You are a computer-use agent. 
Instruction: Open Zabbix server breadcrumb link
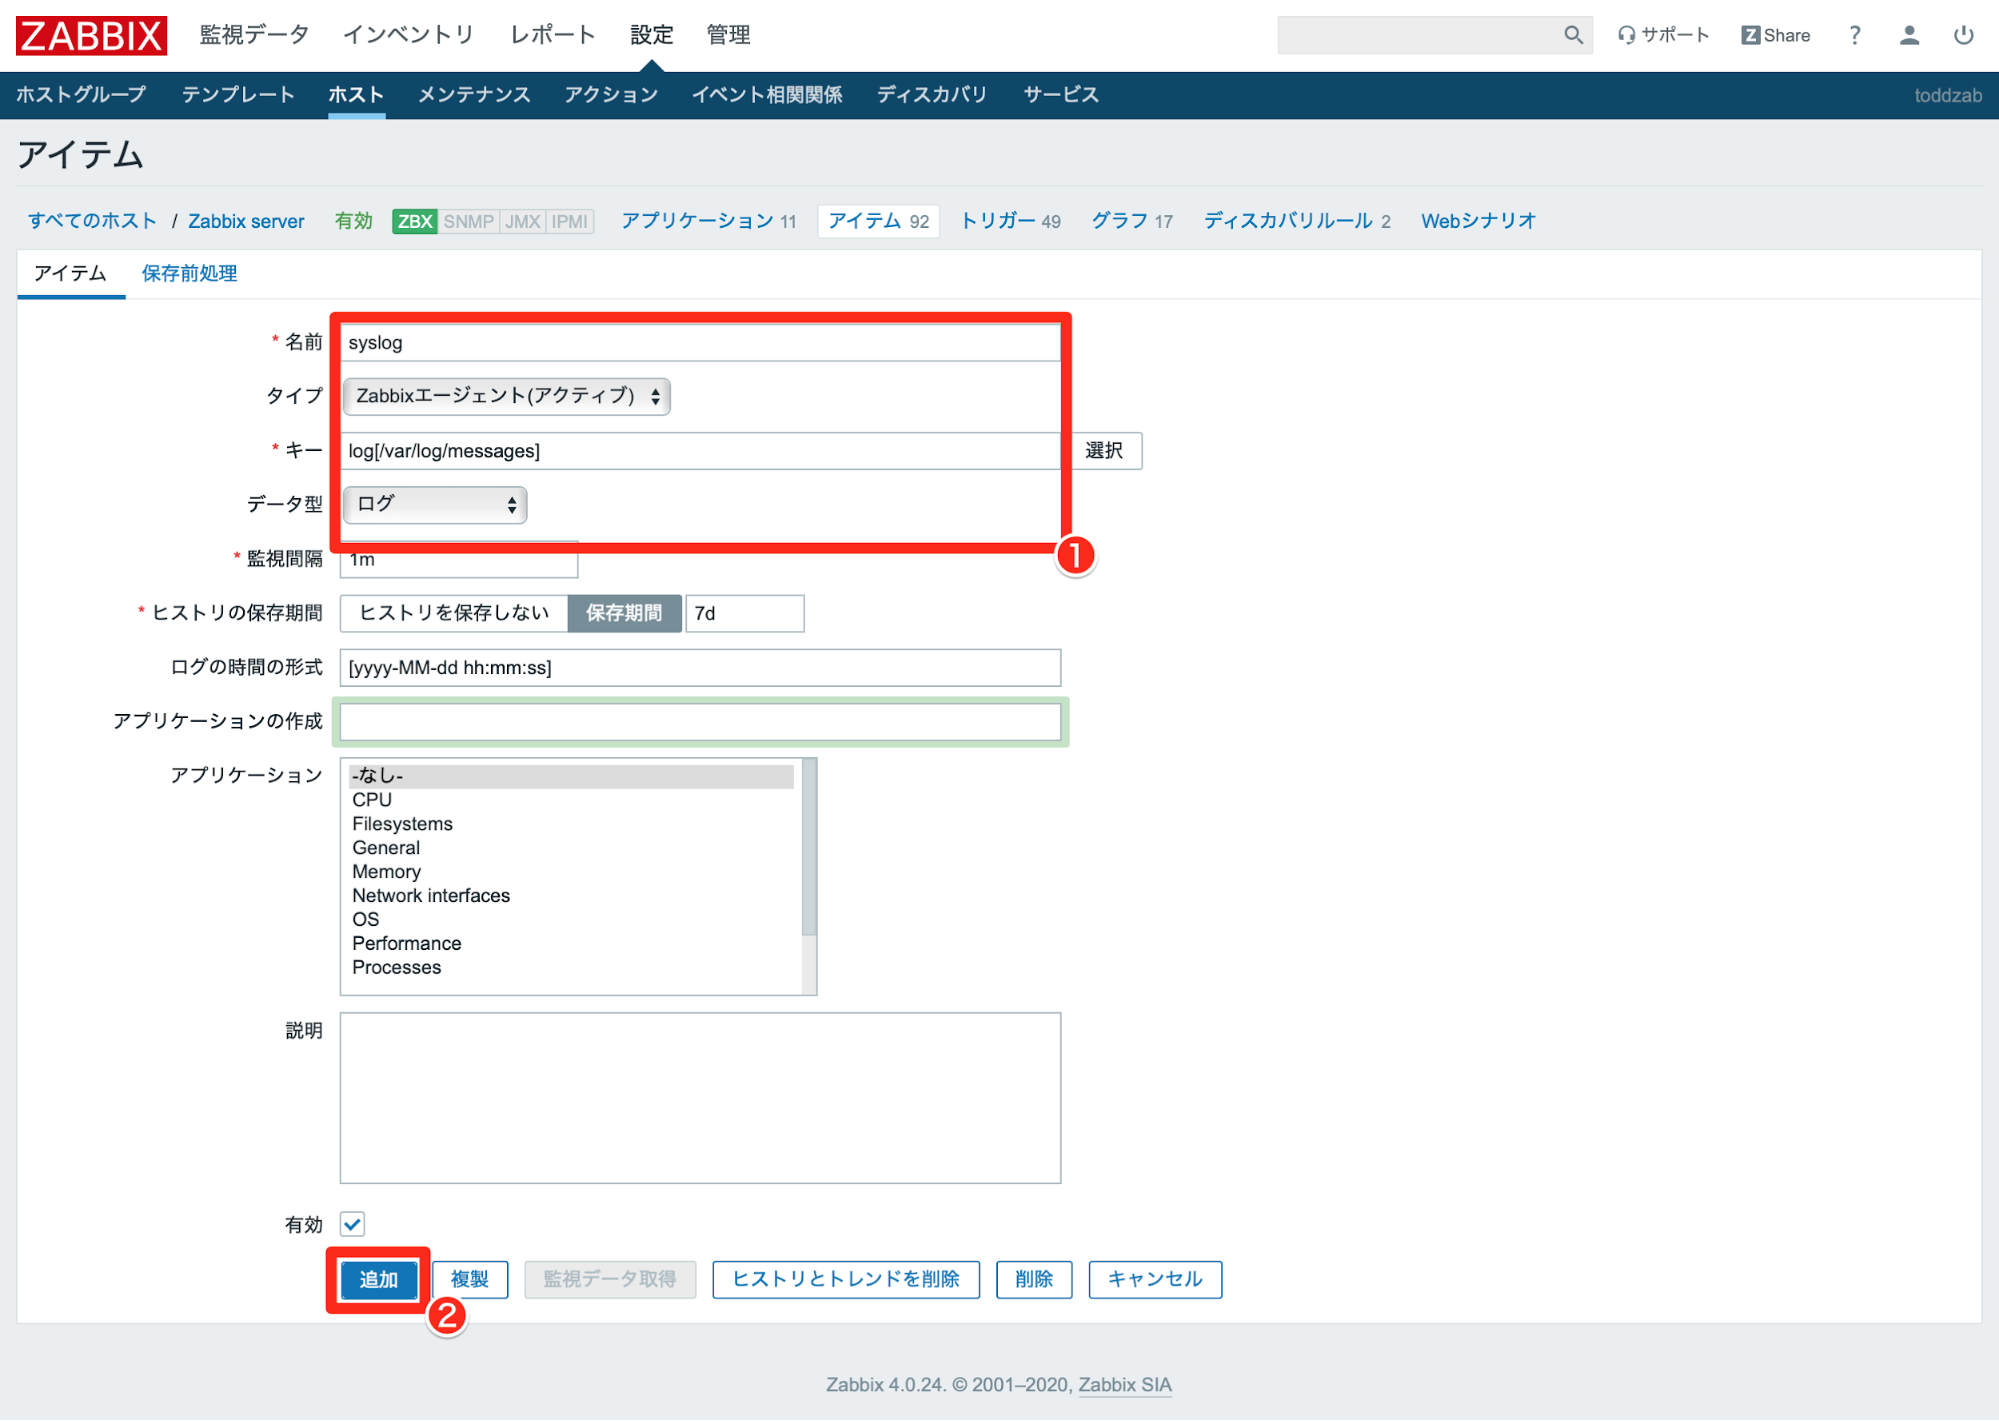246,221
